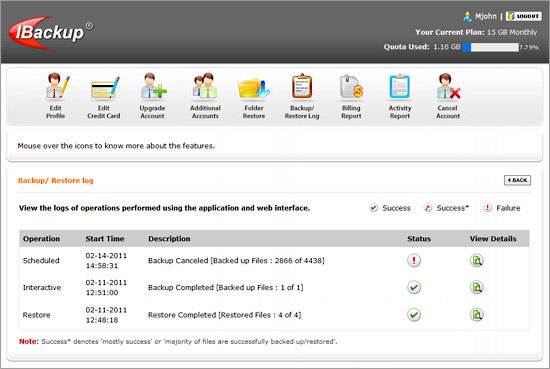This screenshot has height=369, width=550.
Task: View the Billing Report icon
Action: point(351,86)
